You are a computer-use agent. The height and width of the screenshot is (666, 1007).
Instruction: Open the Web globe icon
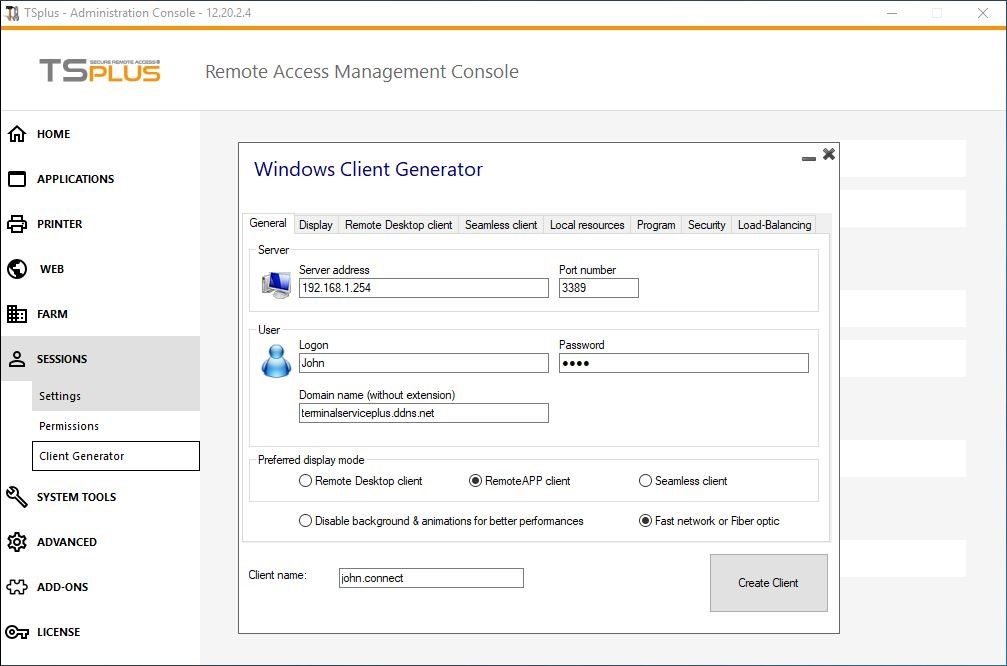tap(17, 268)
